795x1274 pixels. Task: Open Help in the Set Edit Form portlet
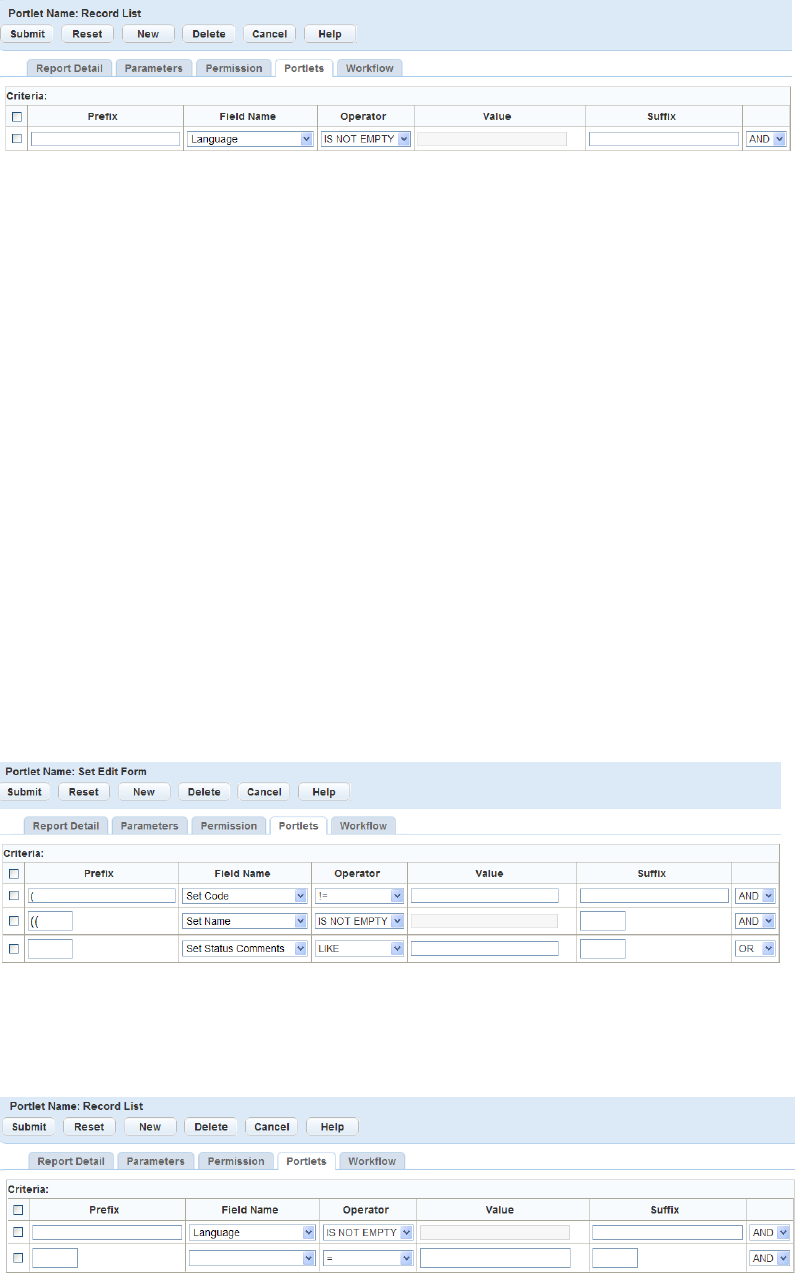pos(324,792)
